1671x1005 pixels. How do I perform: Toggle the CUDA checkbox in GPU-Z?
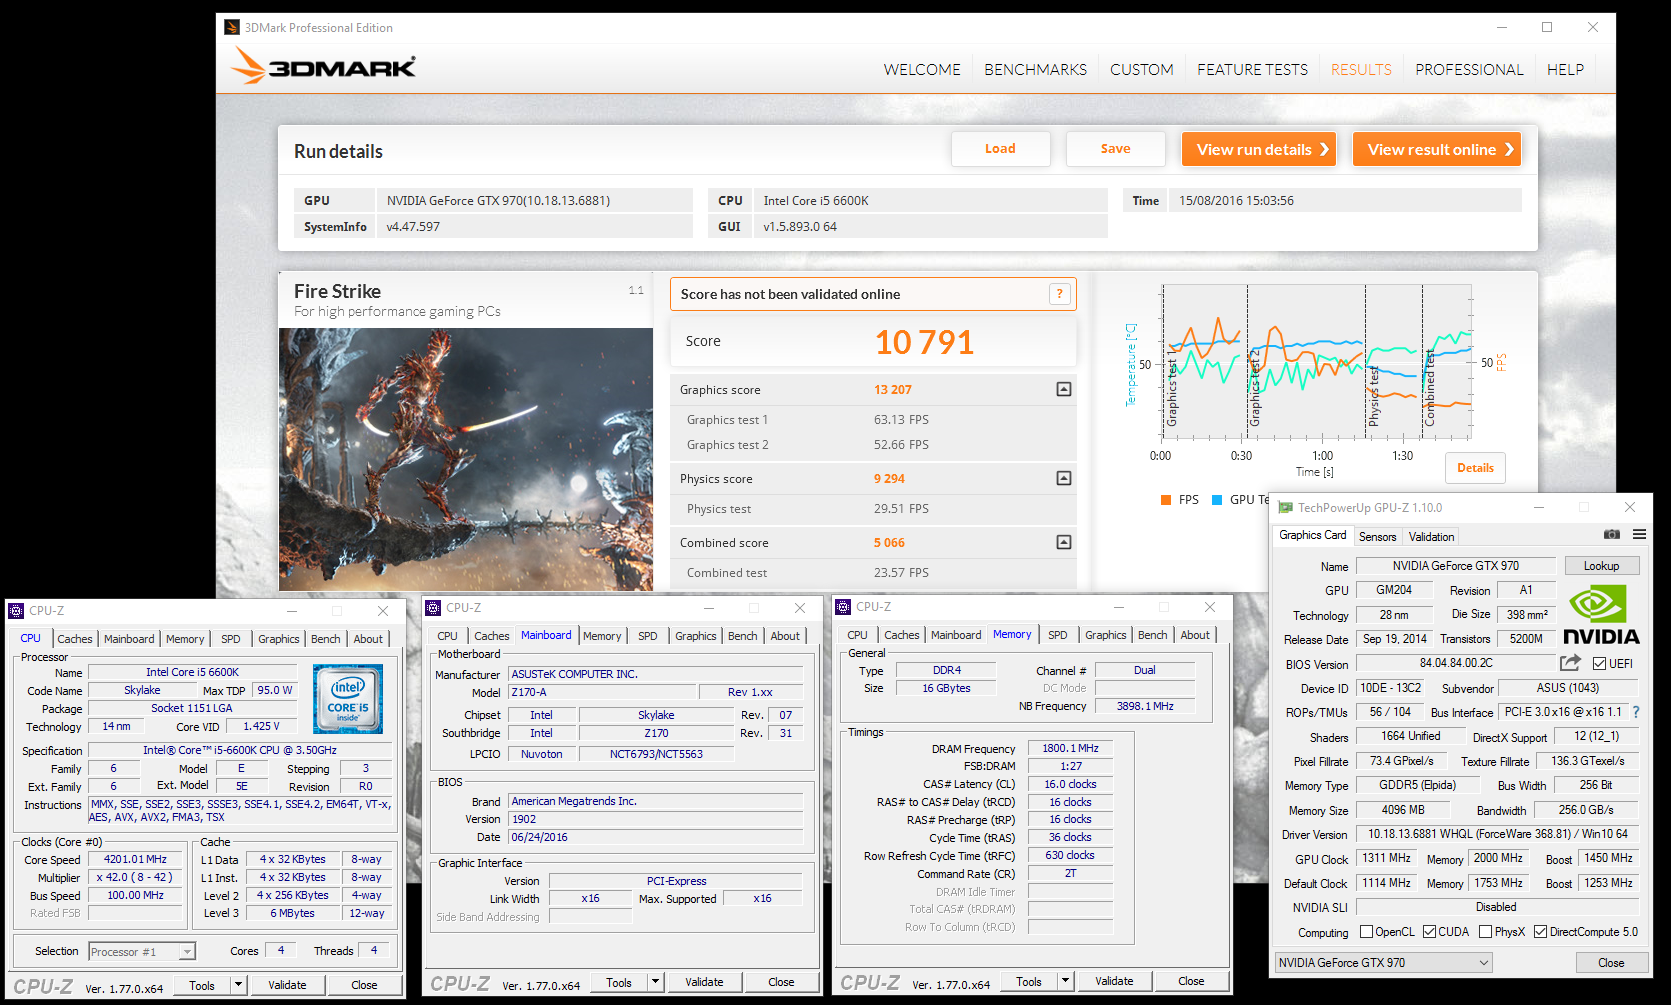[x=1430, y=932]
